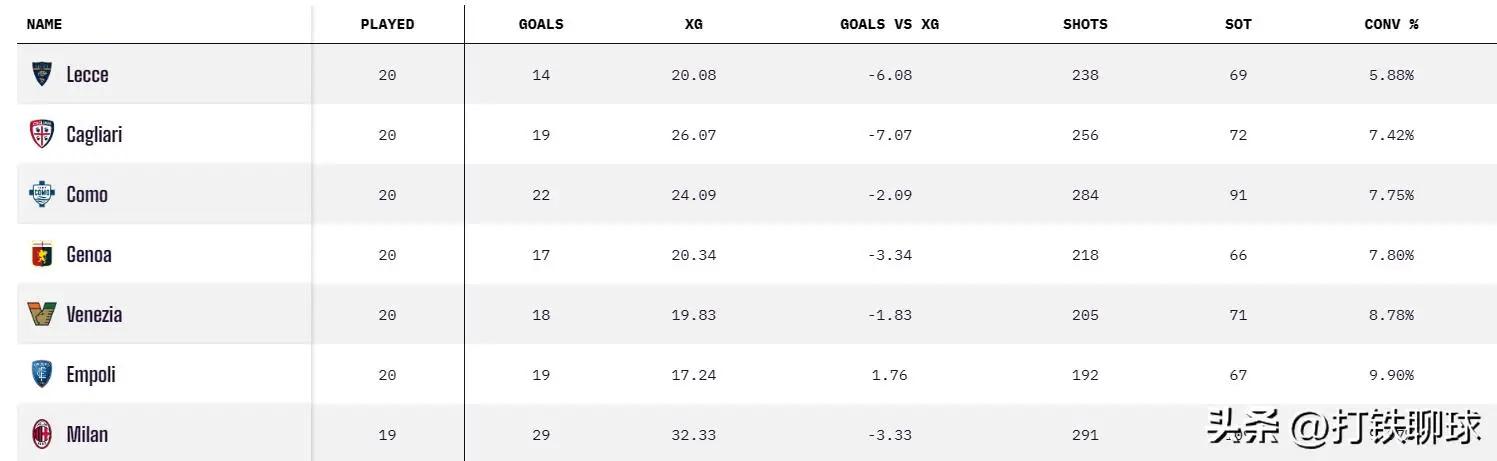Sort by XG column header

693,24
